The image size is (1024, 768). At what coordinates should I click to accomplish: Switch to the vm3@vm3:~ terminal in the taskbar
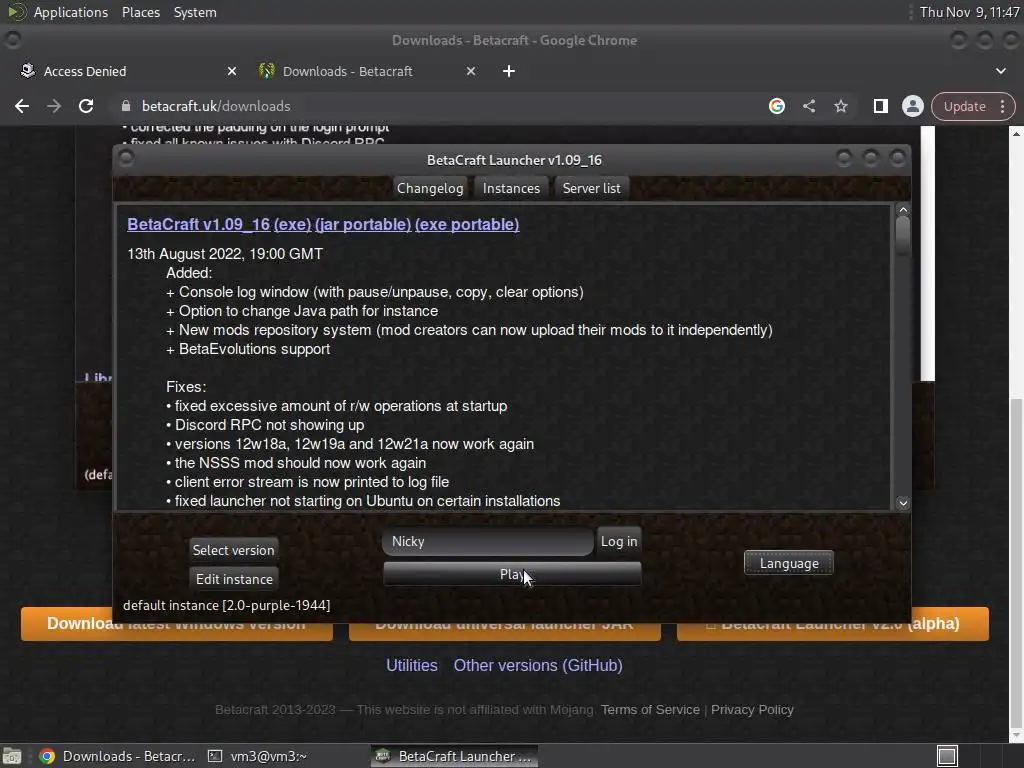pyautogui.click(x=258, y=756)
